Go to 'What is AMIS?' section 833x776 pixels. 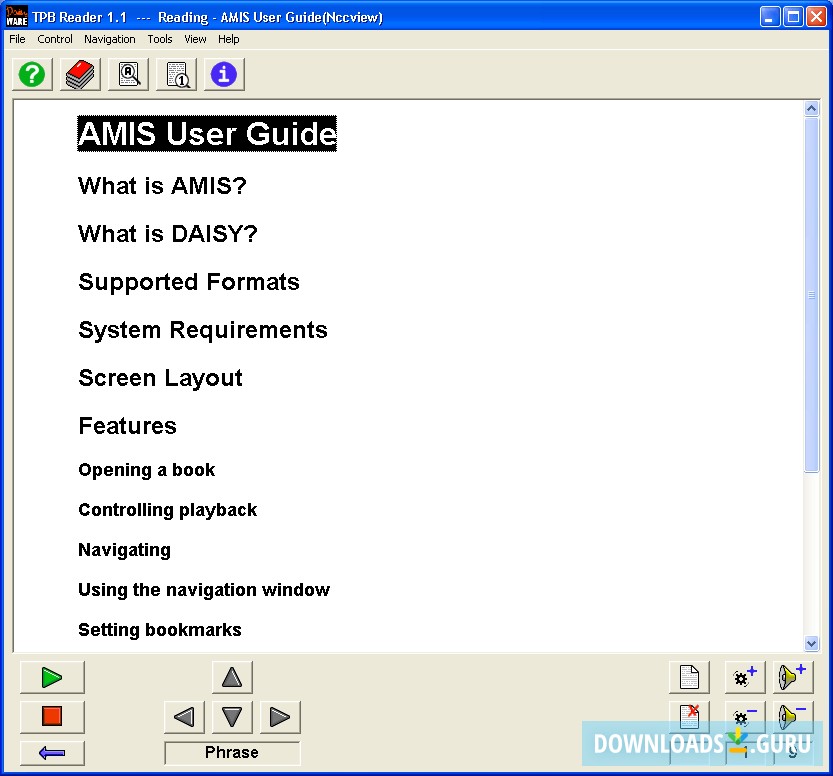click(163, 186)
